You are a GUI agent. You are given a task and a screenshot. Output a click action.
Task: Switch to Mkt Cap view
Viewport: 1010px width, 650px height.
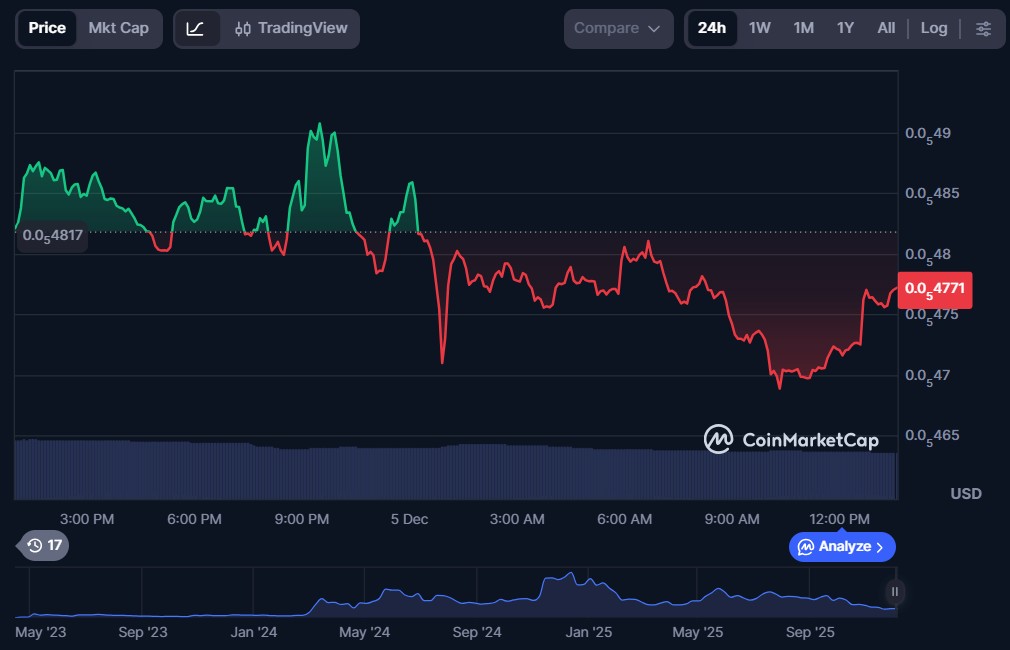[x=118, y=29]
